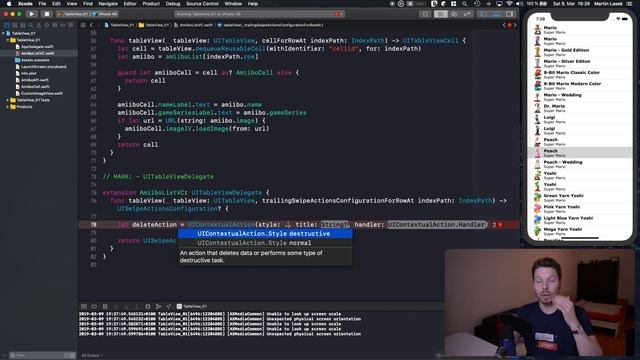This screenshot has height=360, width=640.
Task: Toggle the debug area hide button in debug bar
Action: (84, 307)
